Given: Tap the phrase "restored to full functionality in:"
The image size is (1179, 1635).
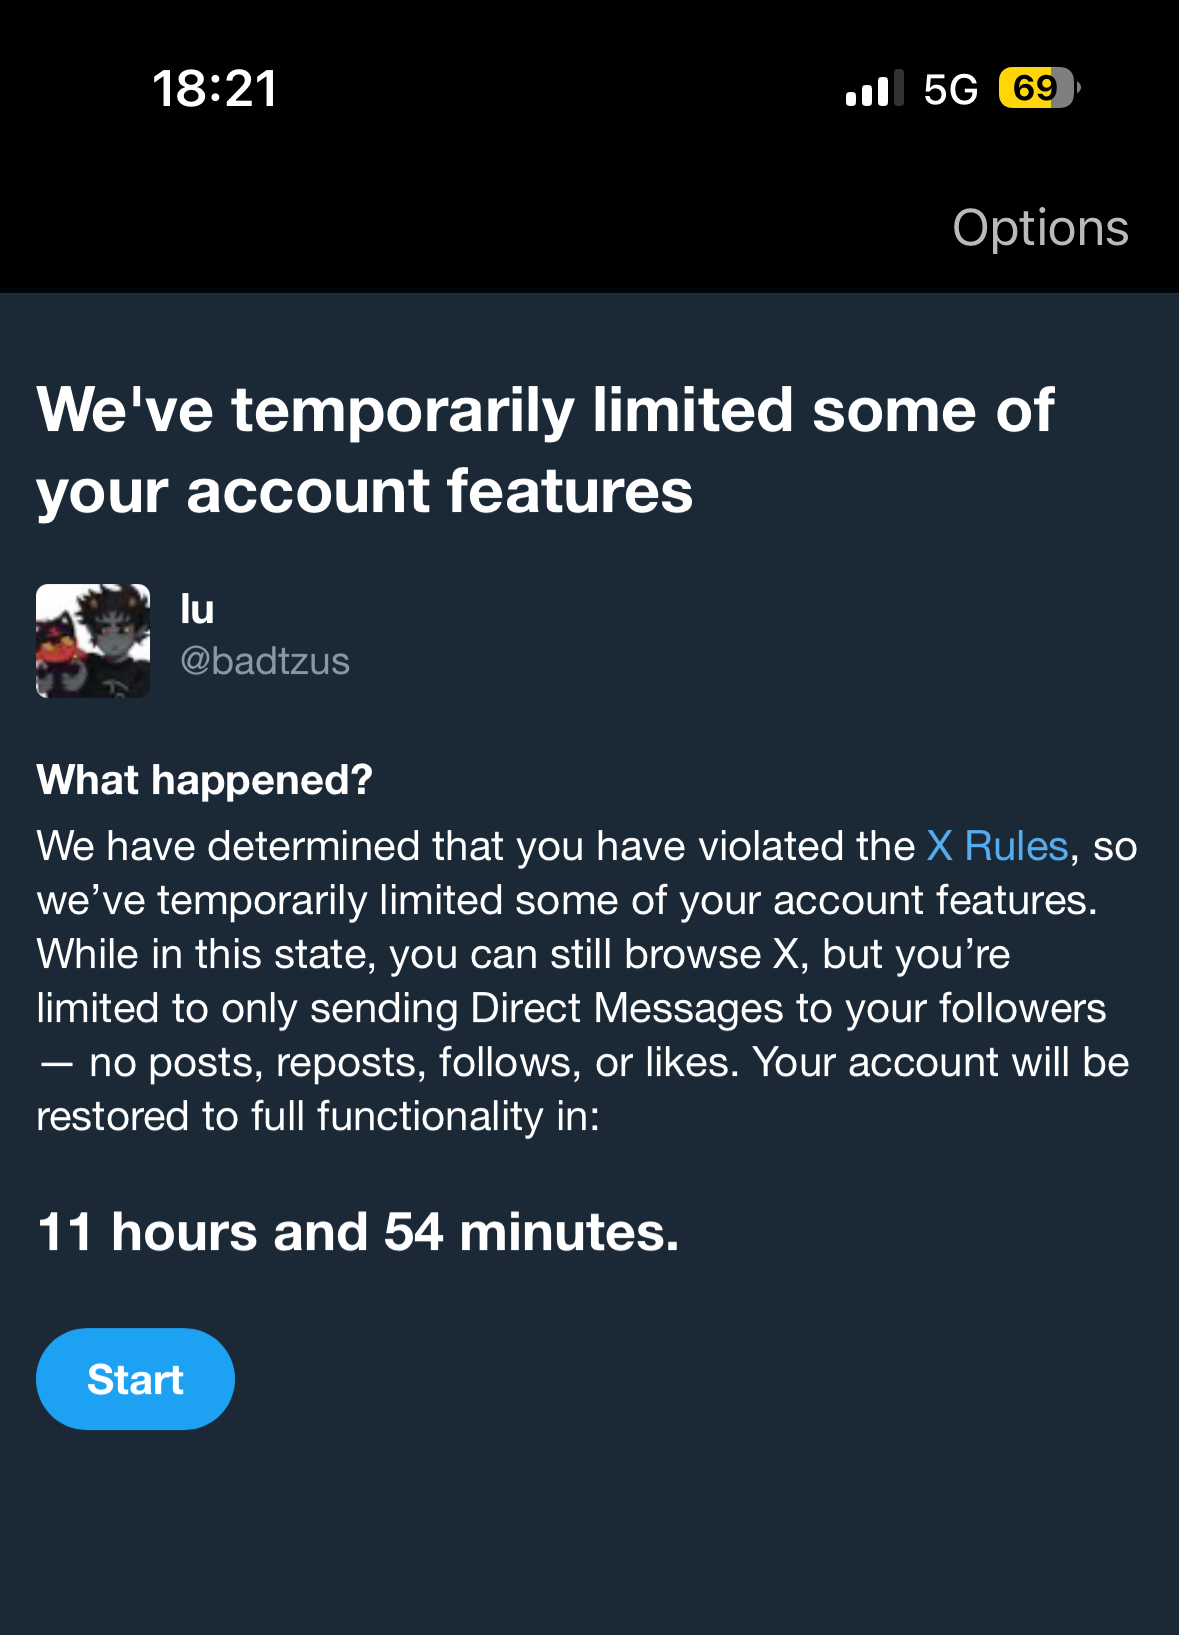Looking at the screenshot, I should [318, 1116].
